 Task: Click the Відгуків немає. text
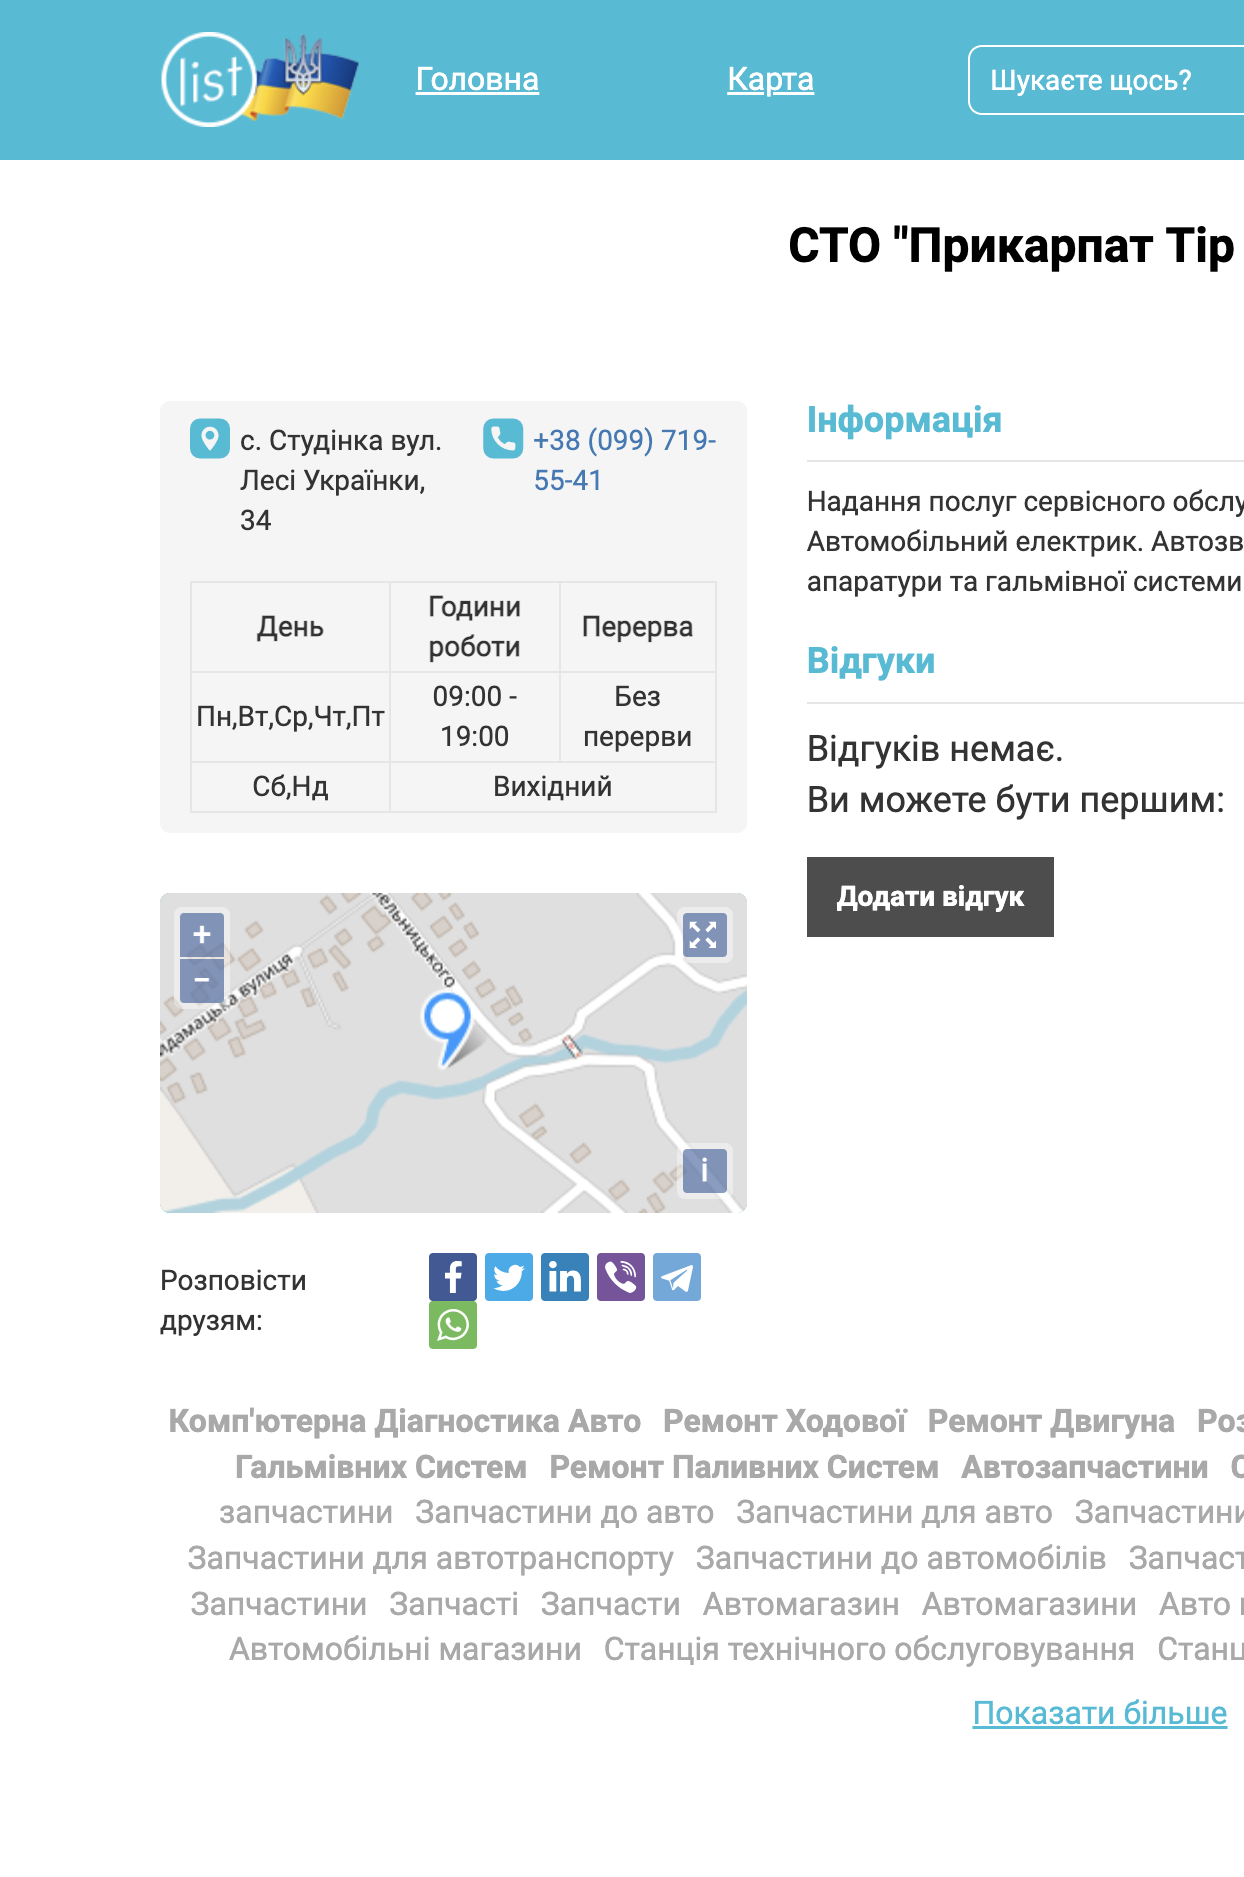[935, 749]
